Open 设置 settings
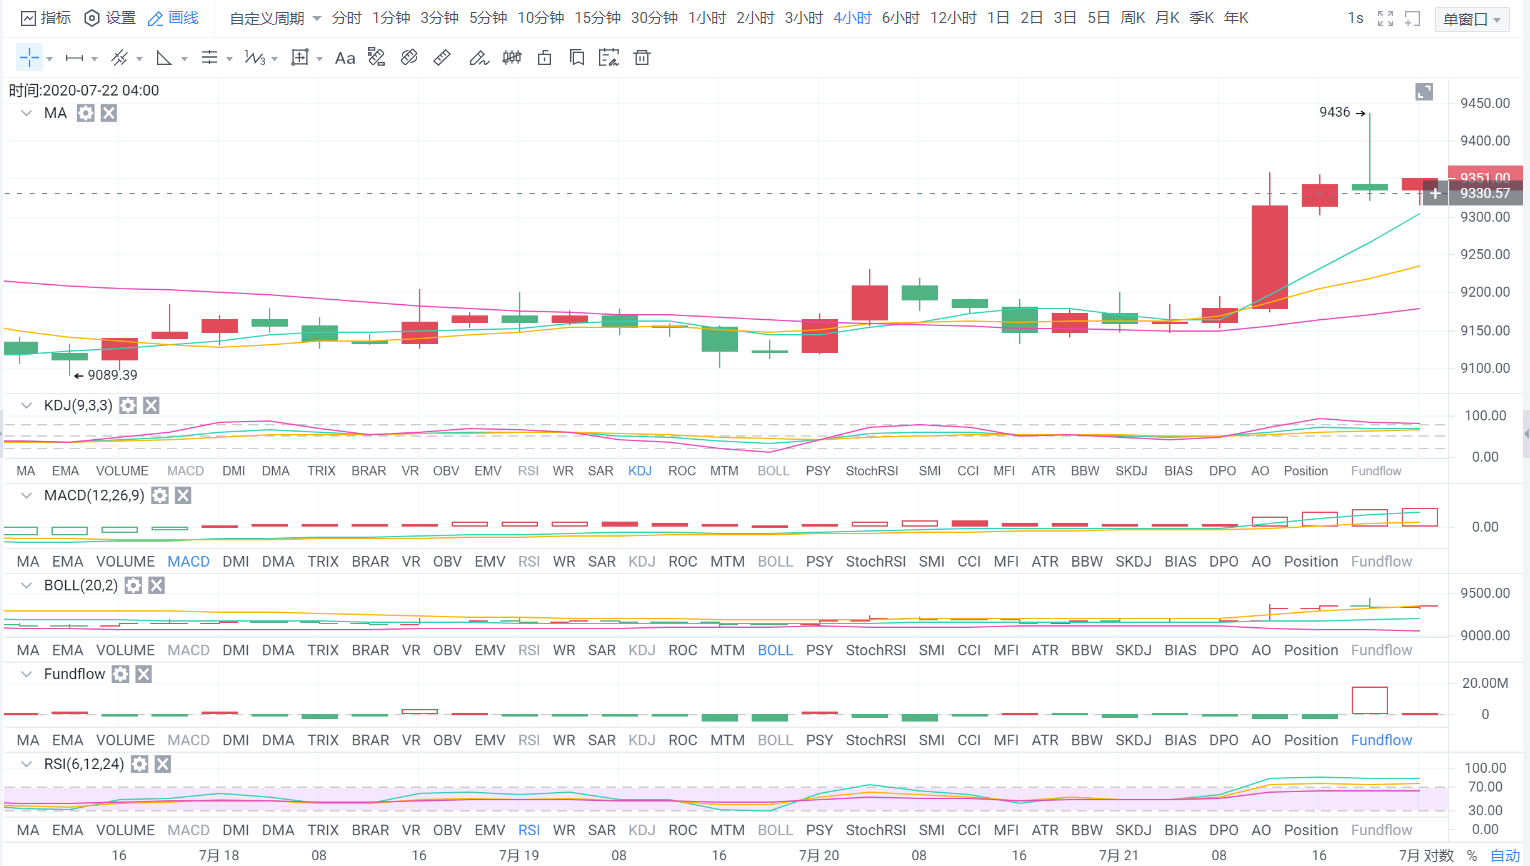Viewport: 1530px width, 866px height. coord(110,18)
